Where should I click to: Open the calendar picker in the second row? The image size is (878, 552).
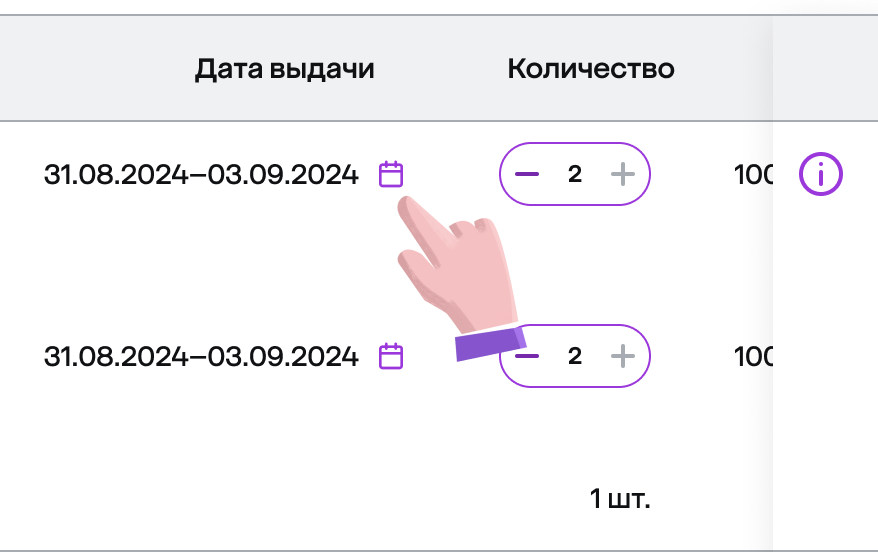(391, 356)
